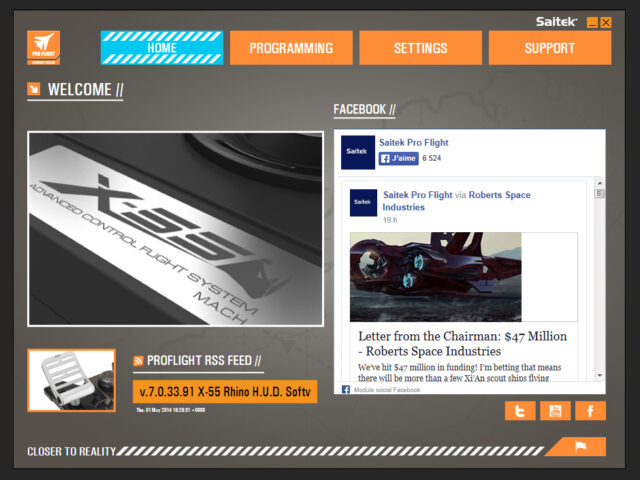Click the Facebook feed scrollbar up arrow

599,183
